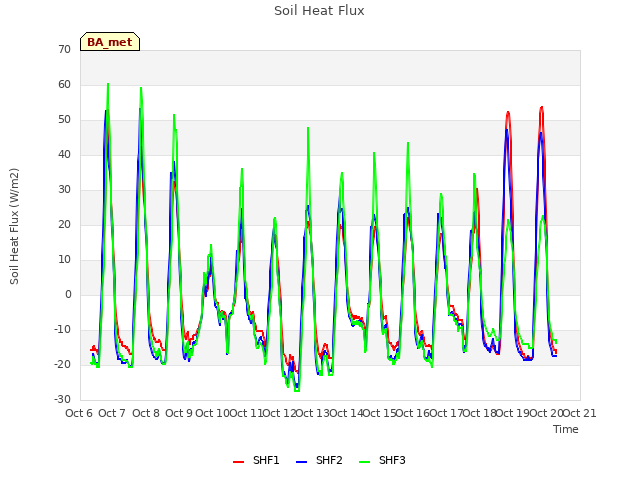Click the blue SHF2 legend line swatch
This screenshot has height=480, width=640.
tap(301, 462)
